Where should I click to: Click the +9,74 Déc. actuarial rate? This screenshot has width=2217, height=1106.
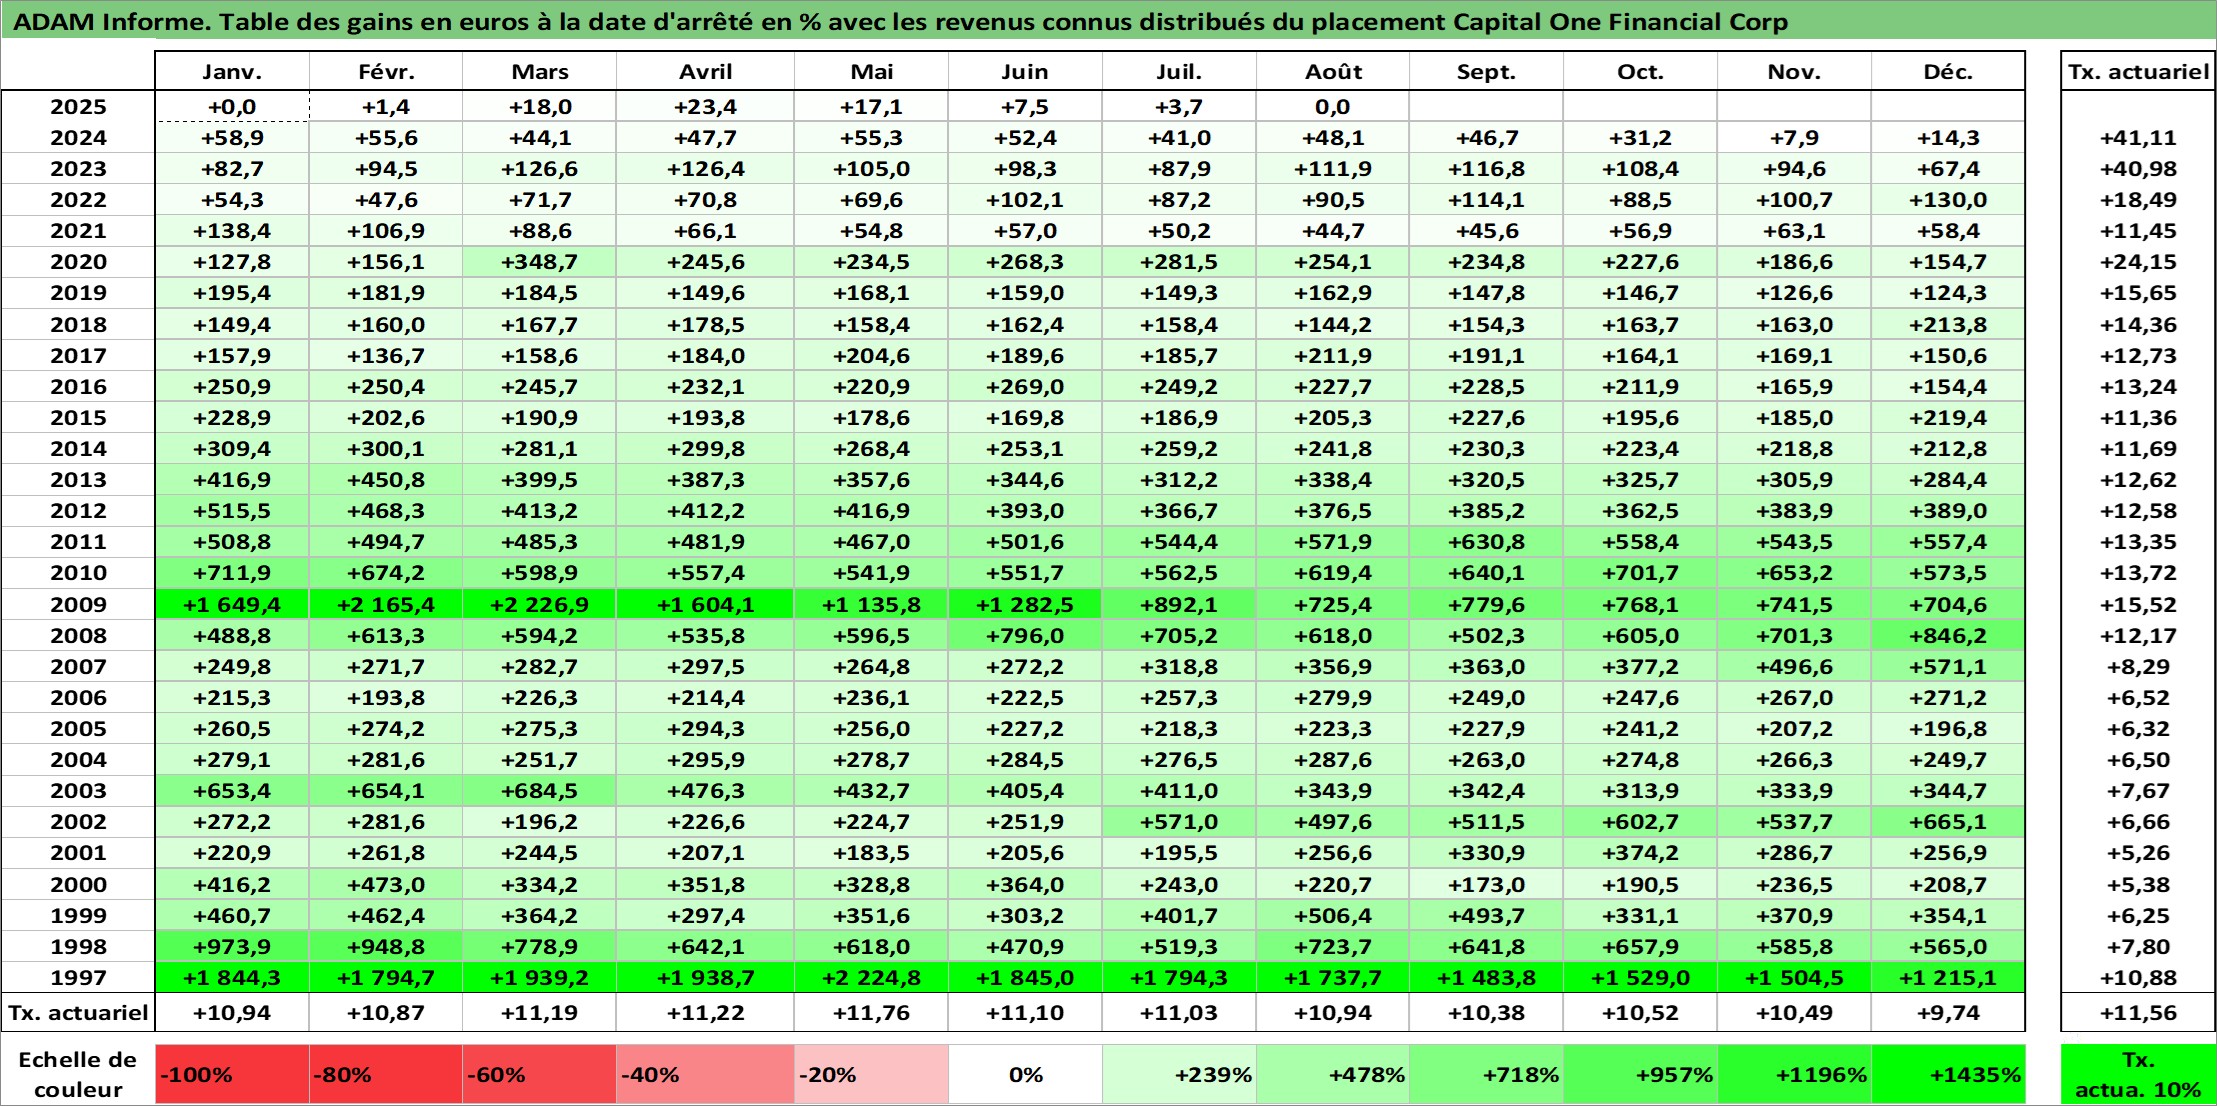point(1948,1013)
